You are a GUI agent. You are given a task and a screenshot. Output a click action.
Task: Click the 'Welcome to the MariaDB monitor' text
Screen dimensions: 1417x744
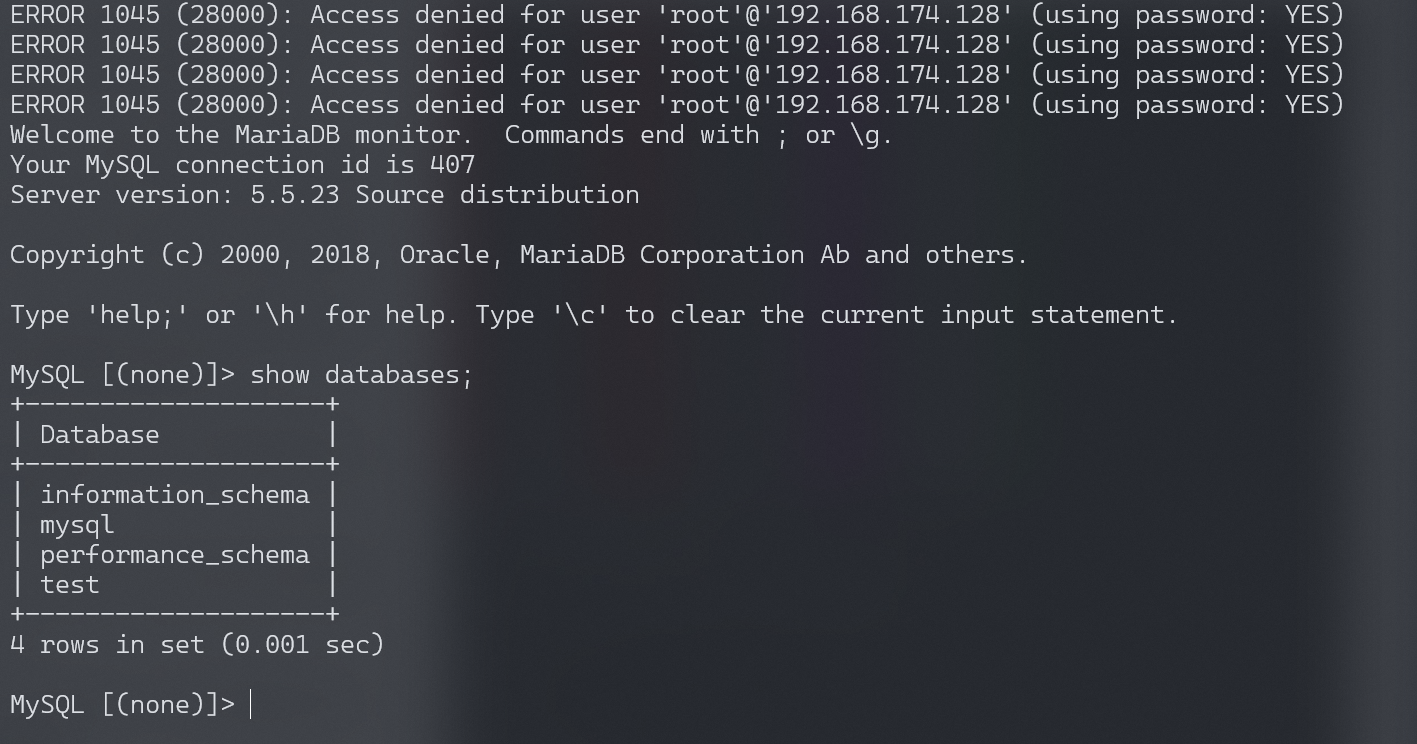point(235,135)
